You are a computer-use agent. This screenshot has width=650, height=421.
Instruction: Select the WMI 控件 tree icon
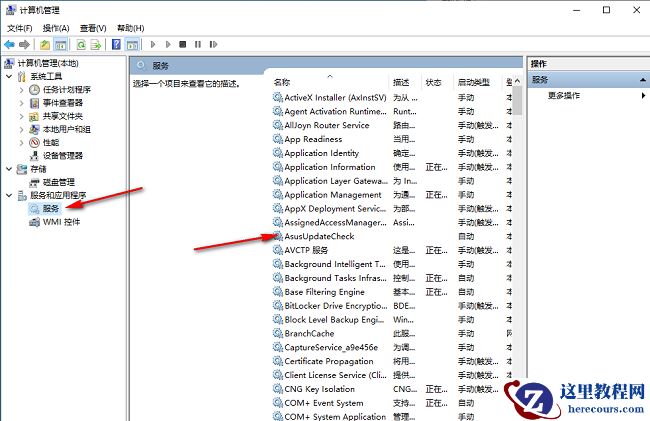point(34,222)
